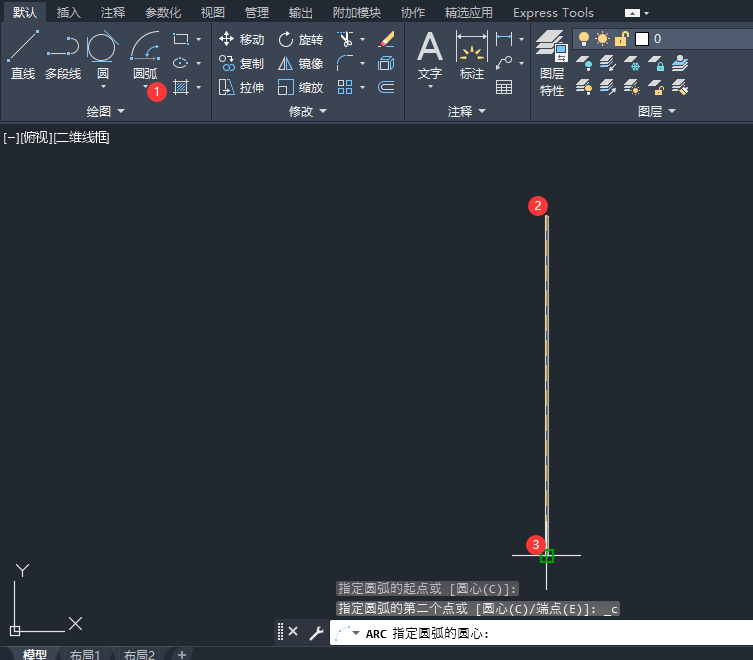Click the 二维线框 visual style control
The height and width of the screenshot is (660, 753).
pos(82,138)
